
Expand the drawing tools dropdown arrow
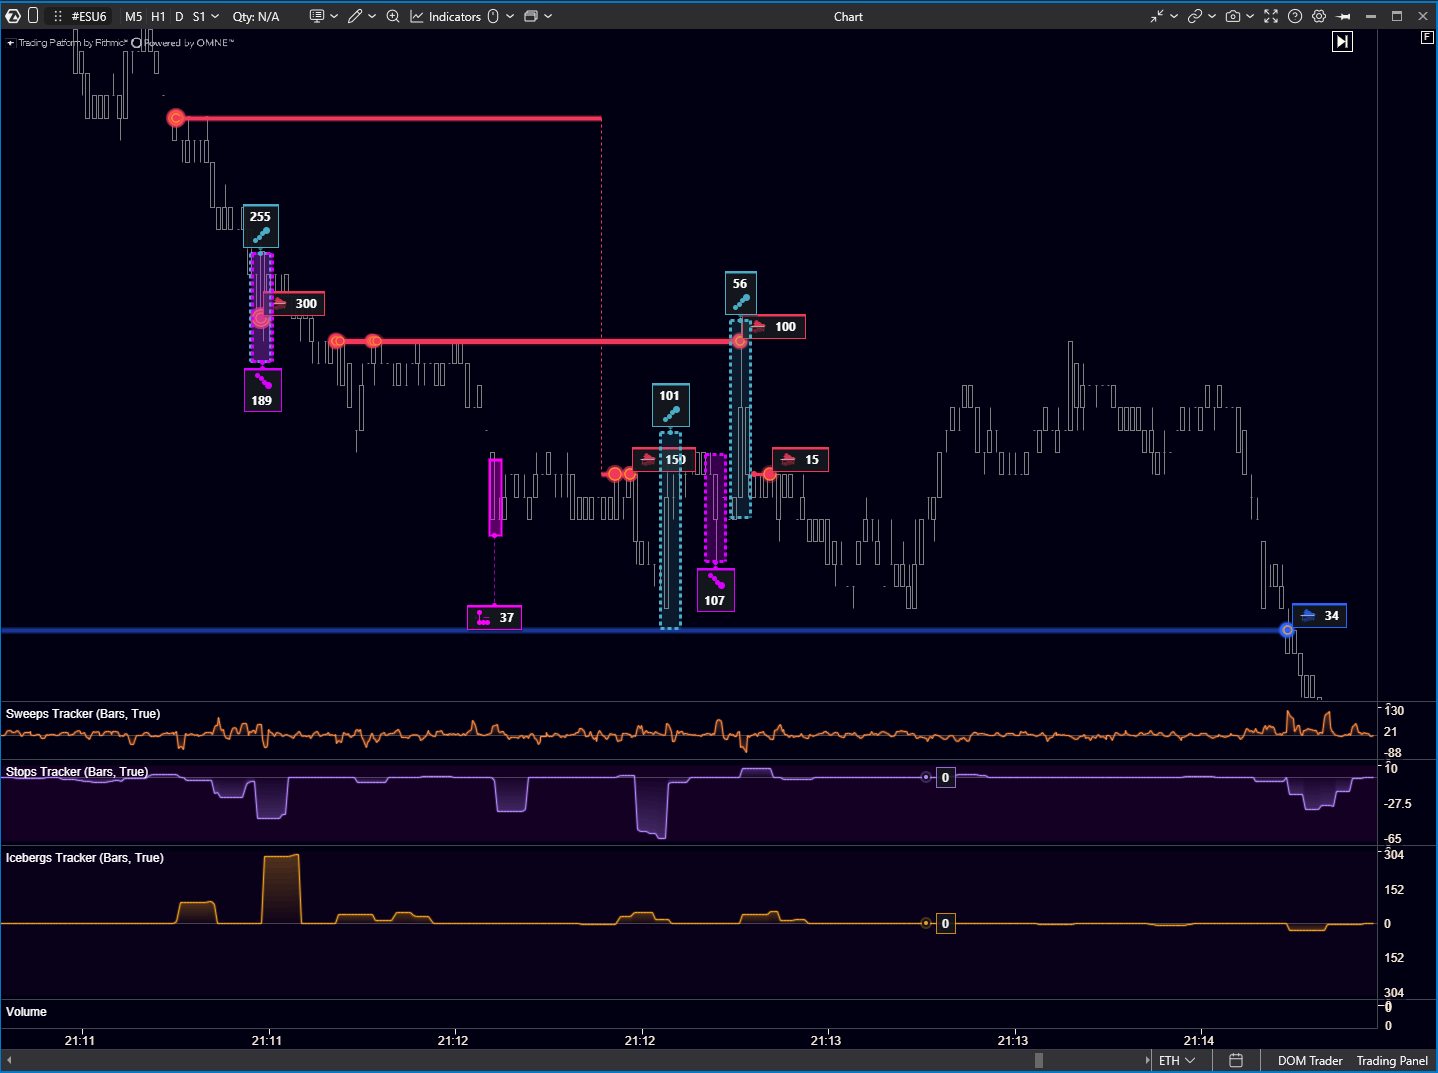tap(372, 17)
